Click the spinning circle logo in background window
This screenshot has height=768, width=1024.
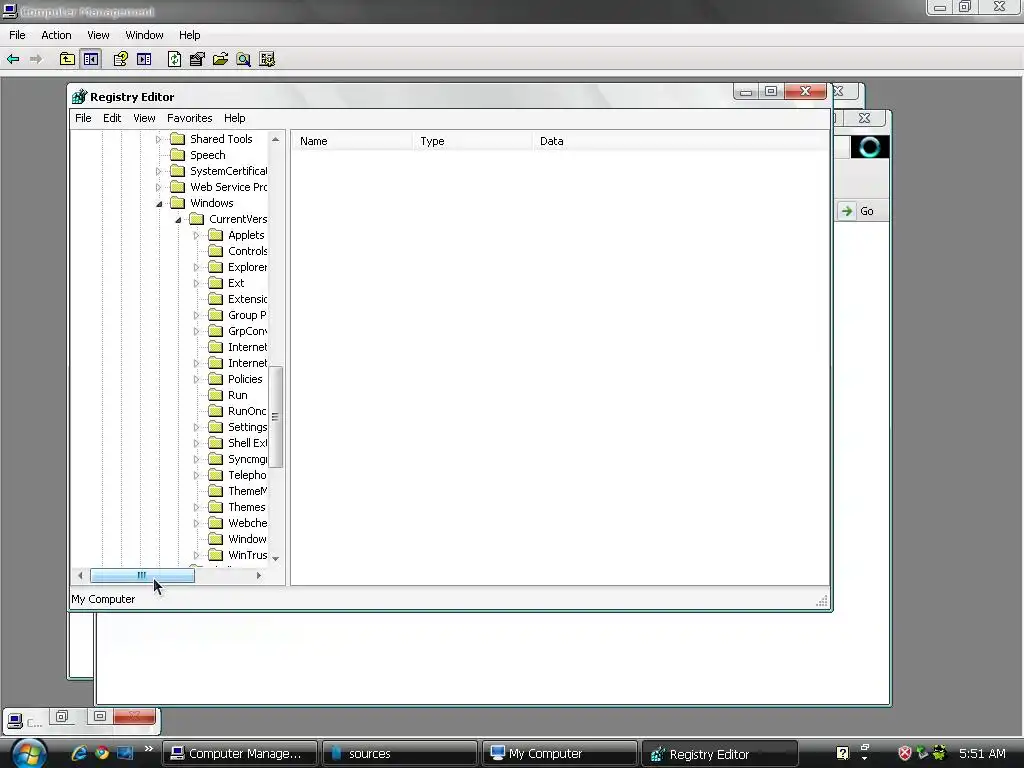pyautogui.click(x=870, y=147)
